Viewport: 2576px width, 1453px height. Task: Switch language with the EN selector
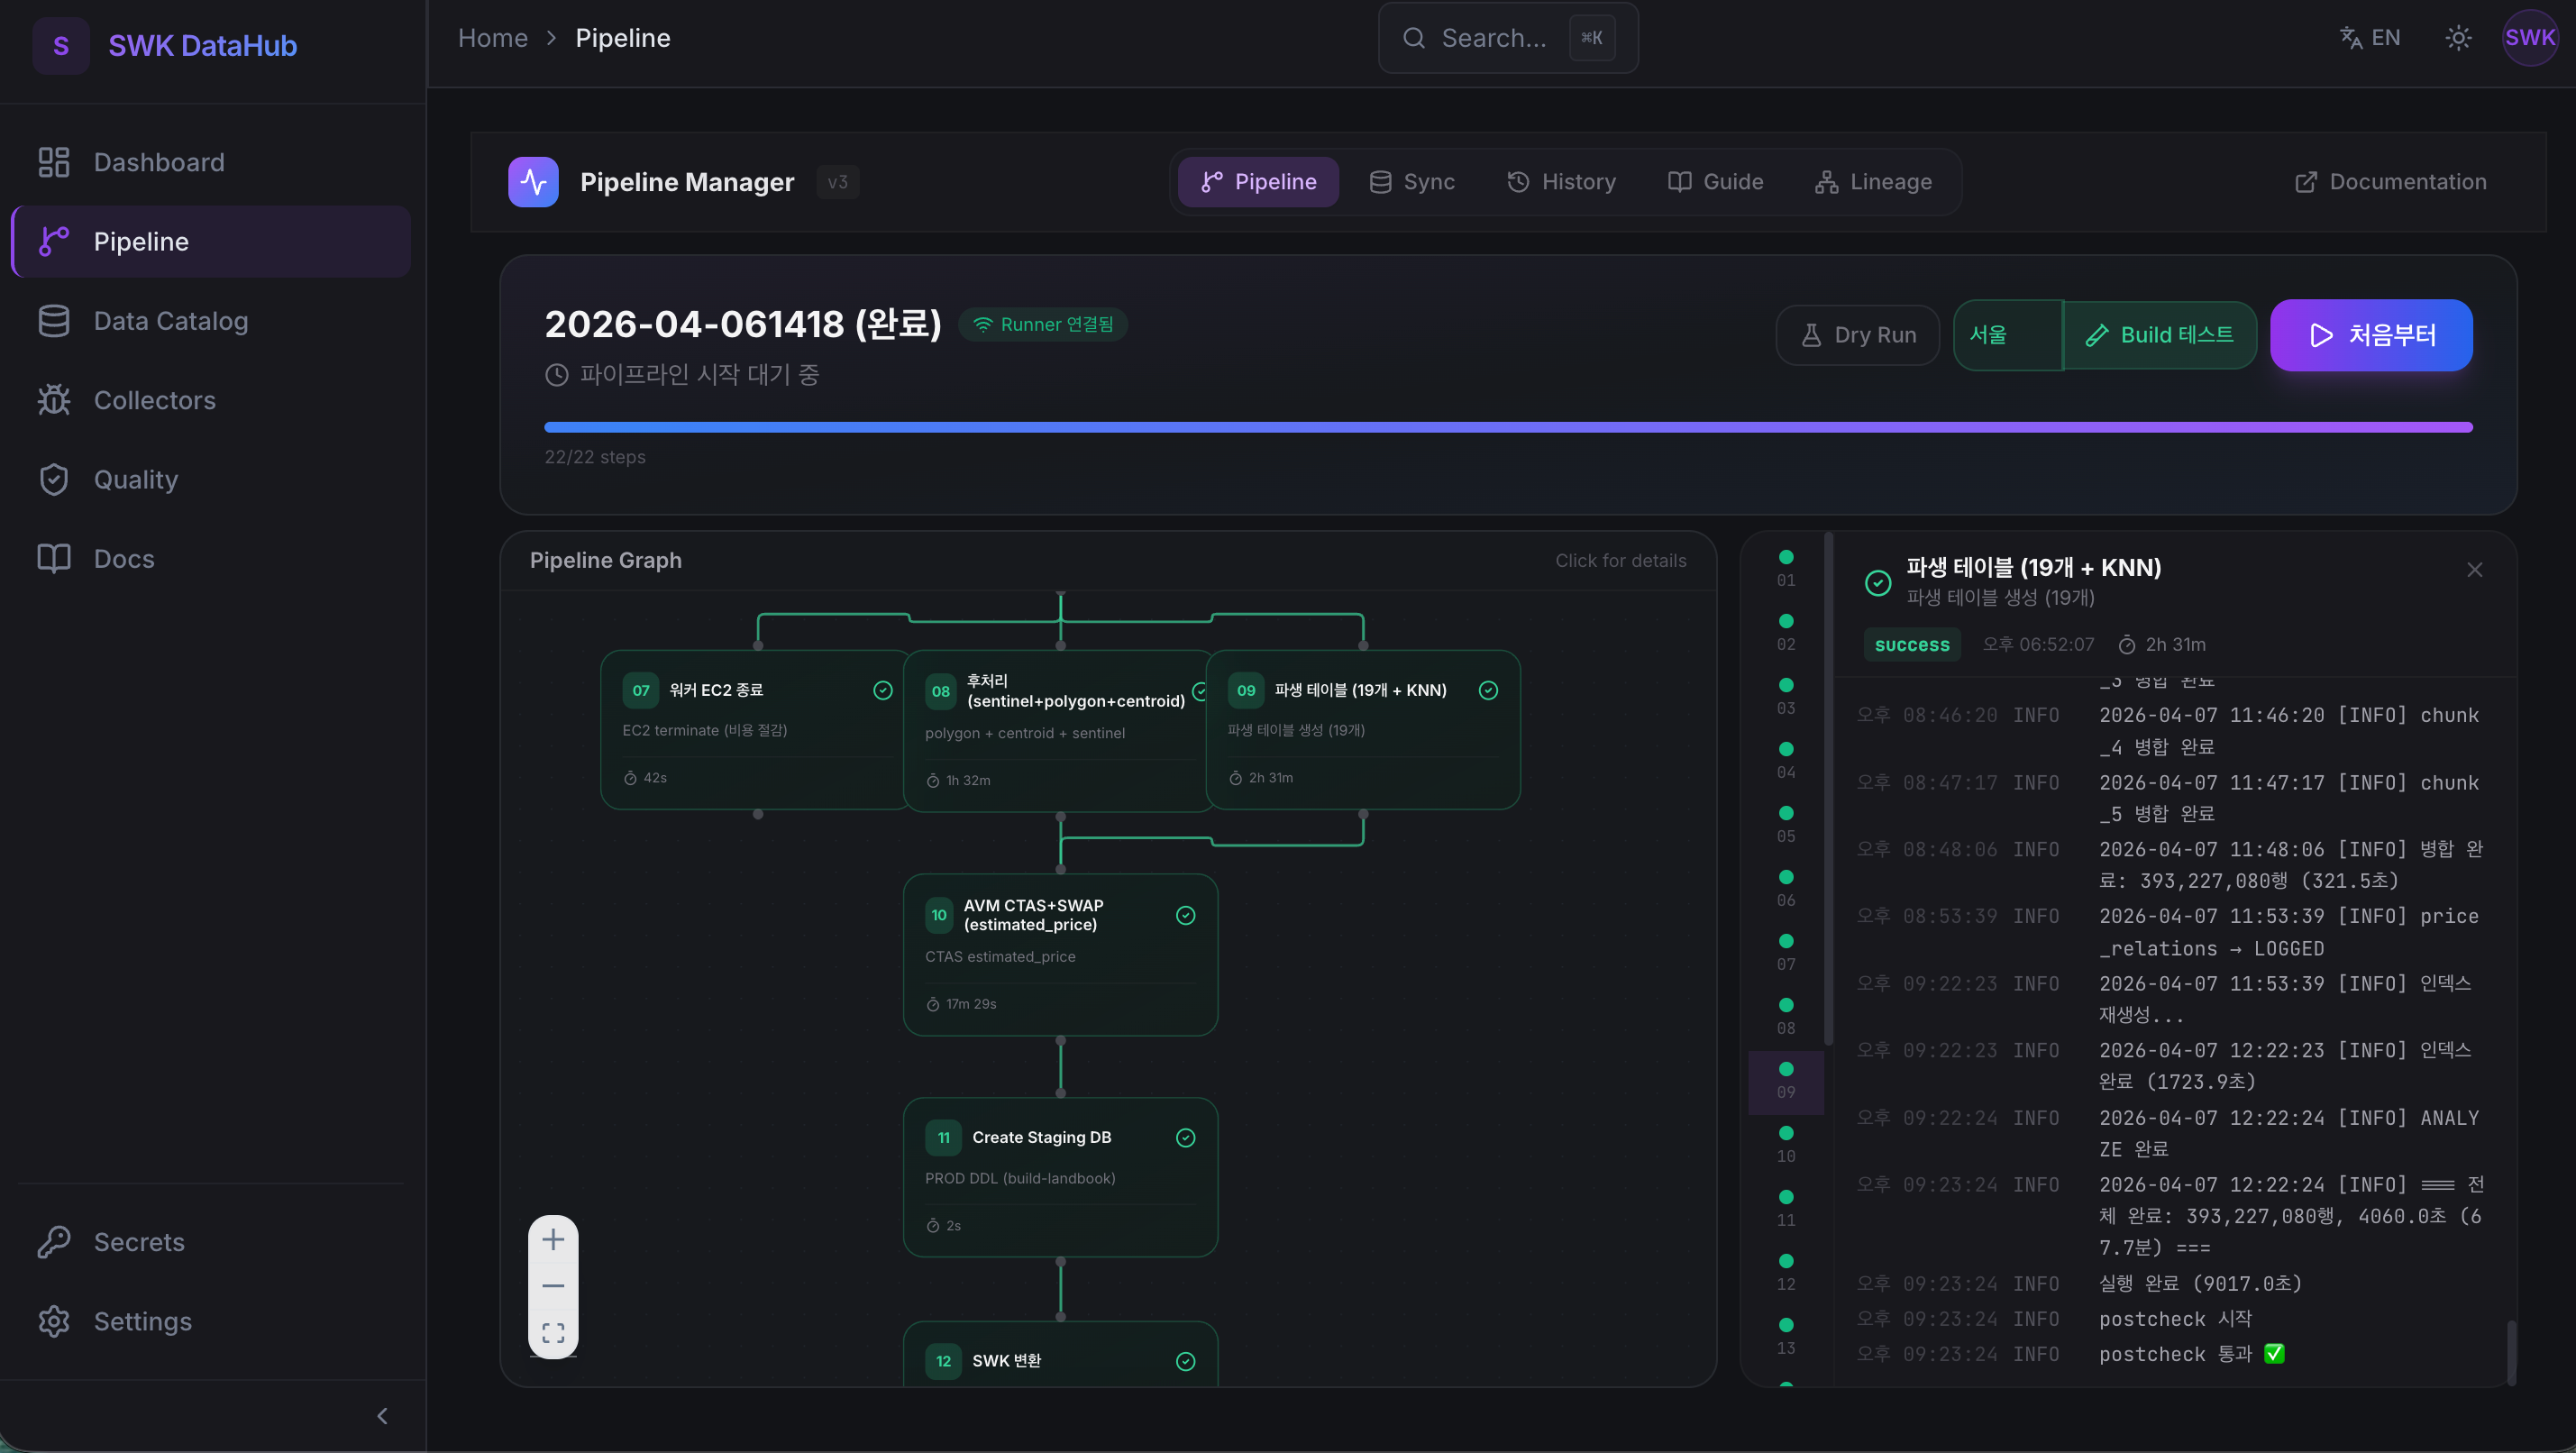point(2370,38)
